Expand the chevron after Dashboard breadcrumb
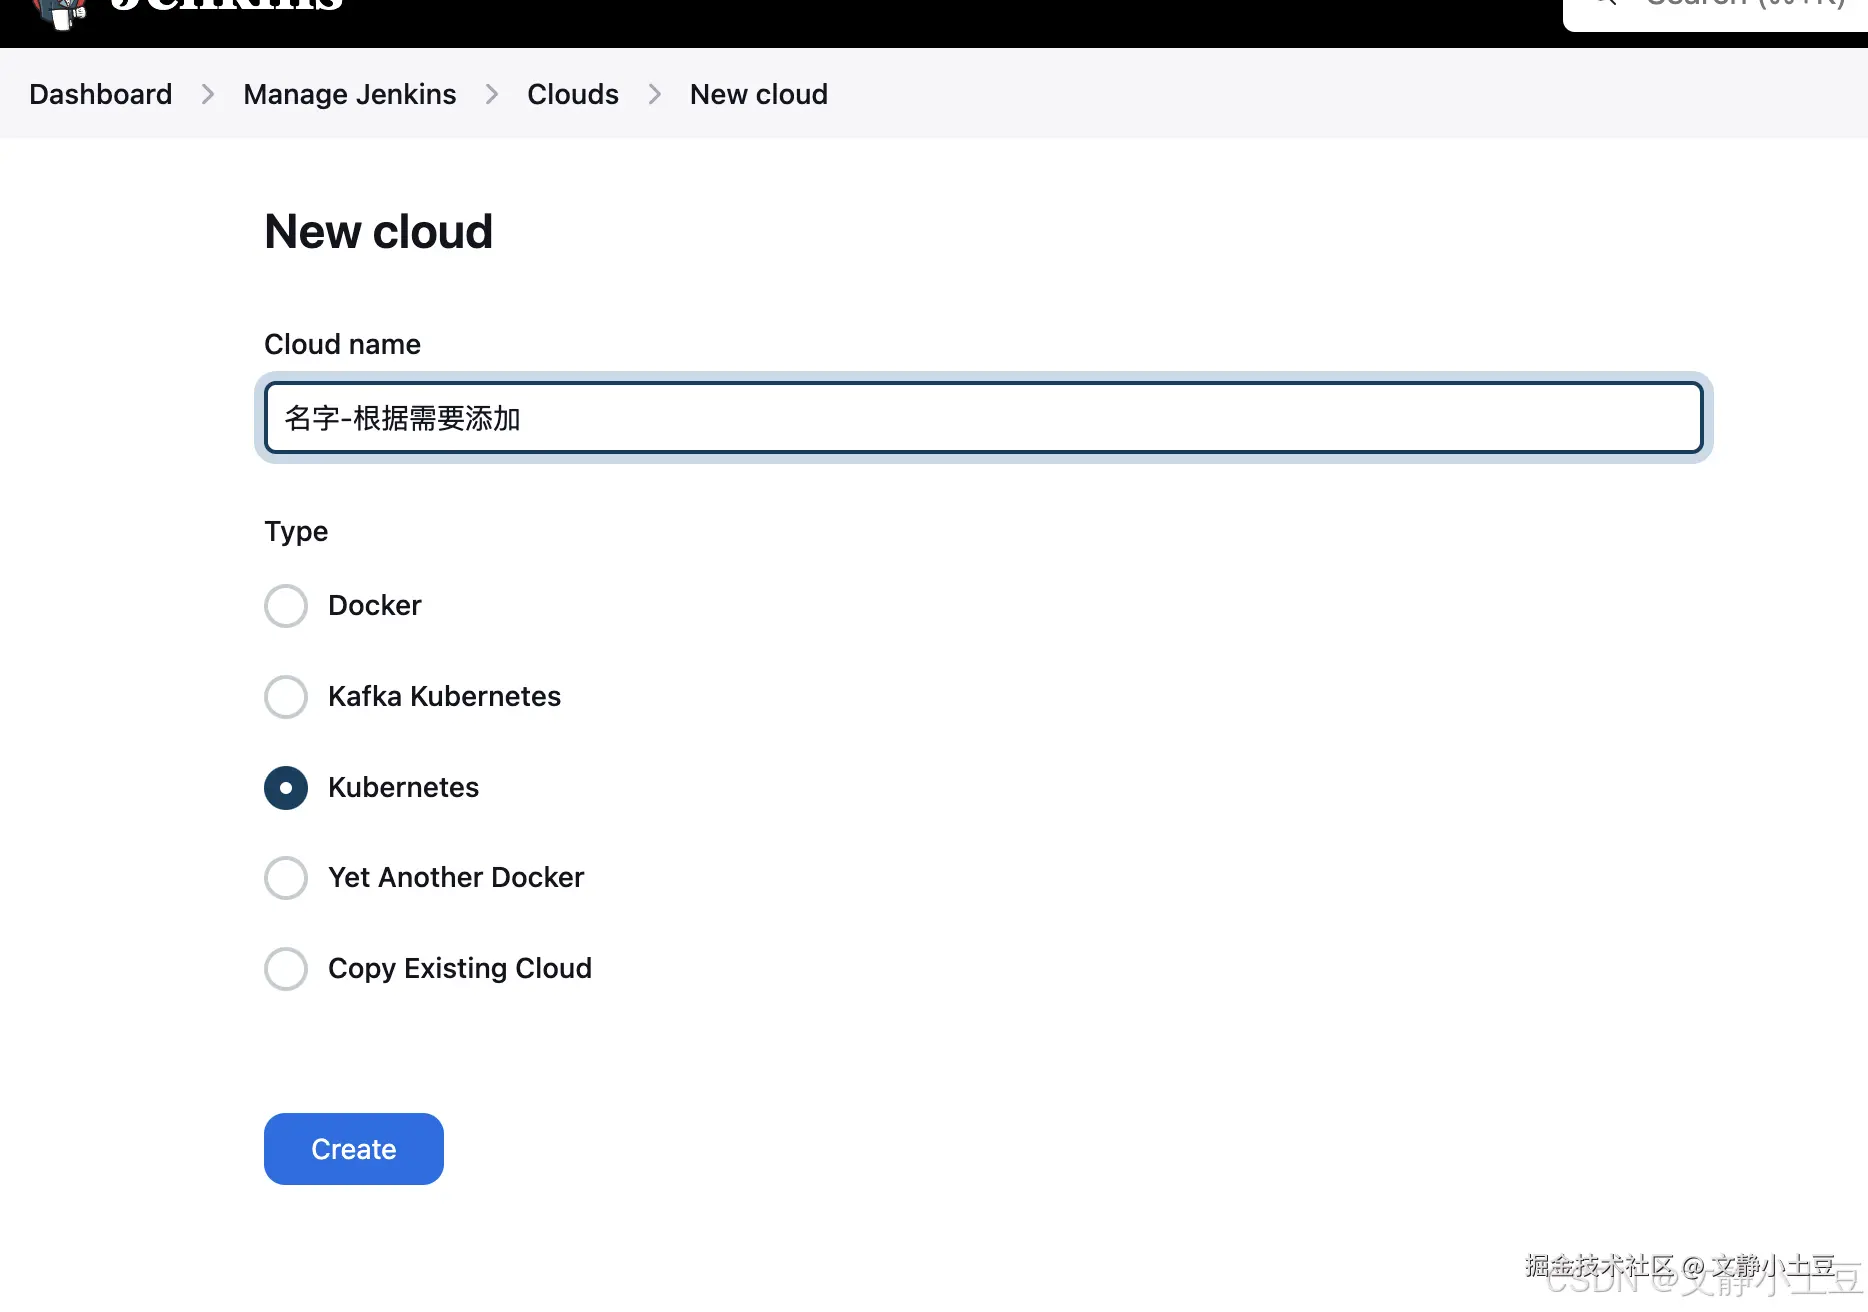Viewport: 1868px width, 1312px height. click(208, 94)
